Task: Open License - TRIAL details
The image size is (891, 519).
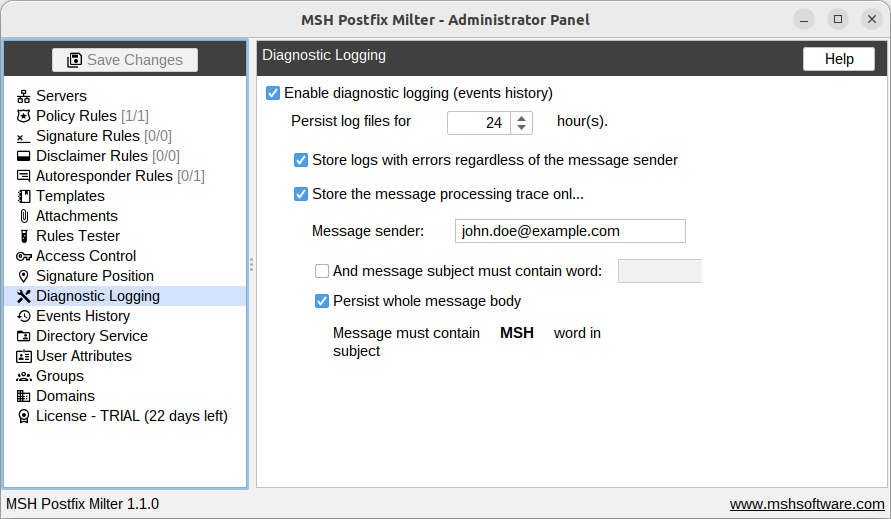Action: [132, 416]
